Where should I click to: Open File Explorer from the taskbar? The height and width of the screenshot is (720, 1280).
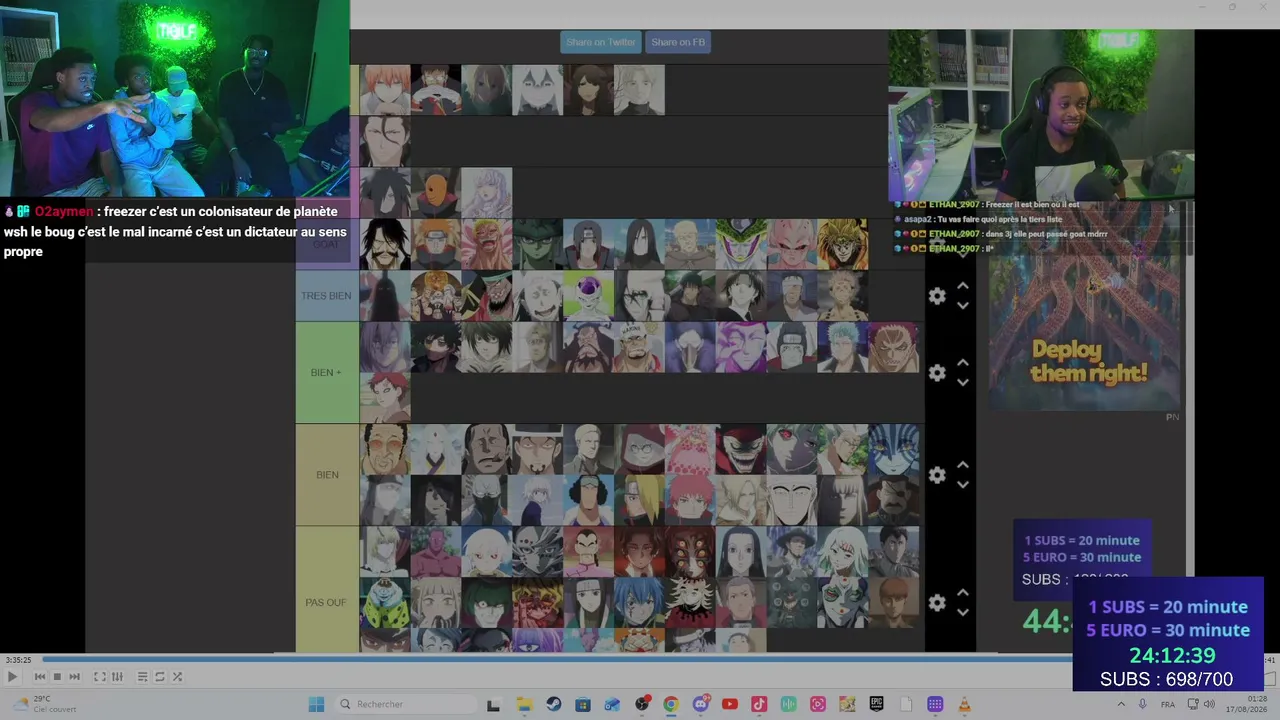coord(524,704)
